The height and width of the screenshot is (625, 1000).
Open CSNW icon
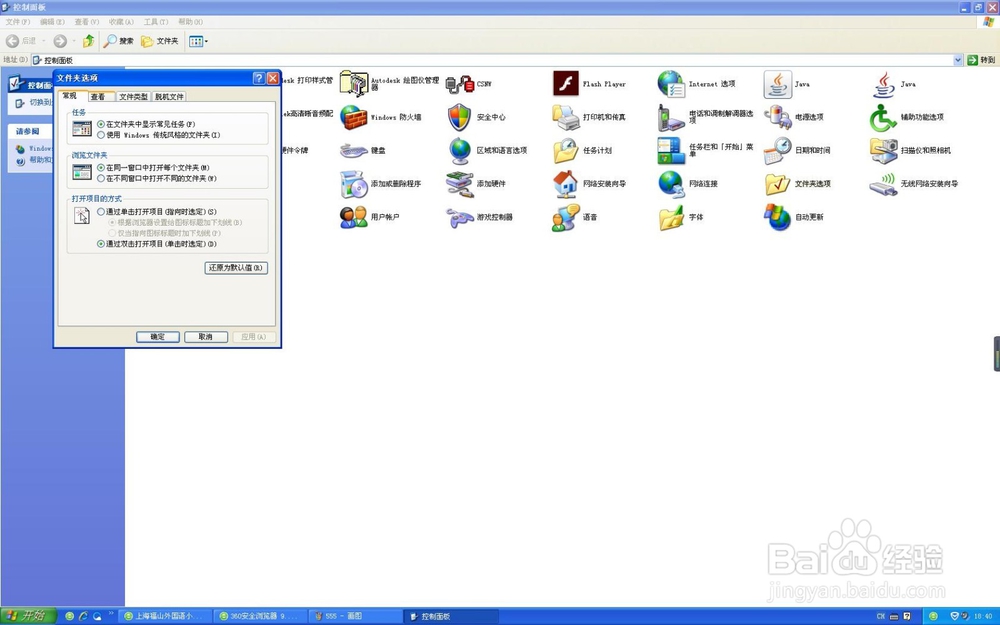tap(459, 84)
